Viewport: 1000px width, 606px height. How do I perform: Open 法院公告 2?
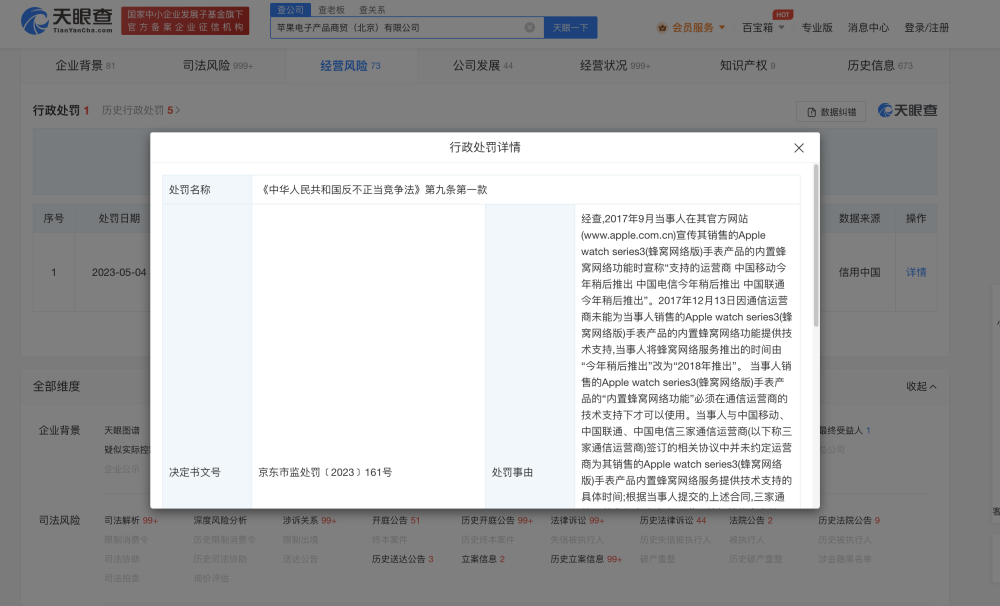(x=751, y=521)
